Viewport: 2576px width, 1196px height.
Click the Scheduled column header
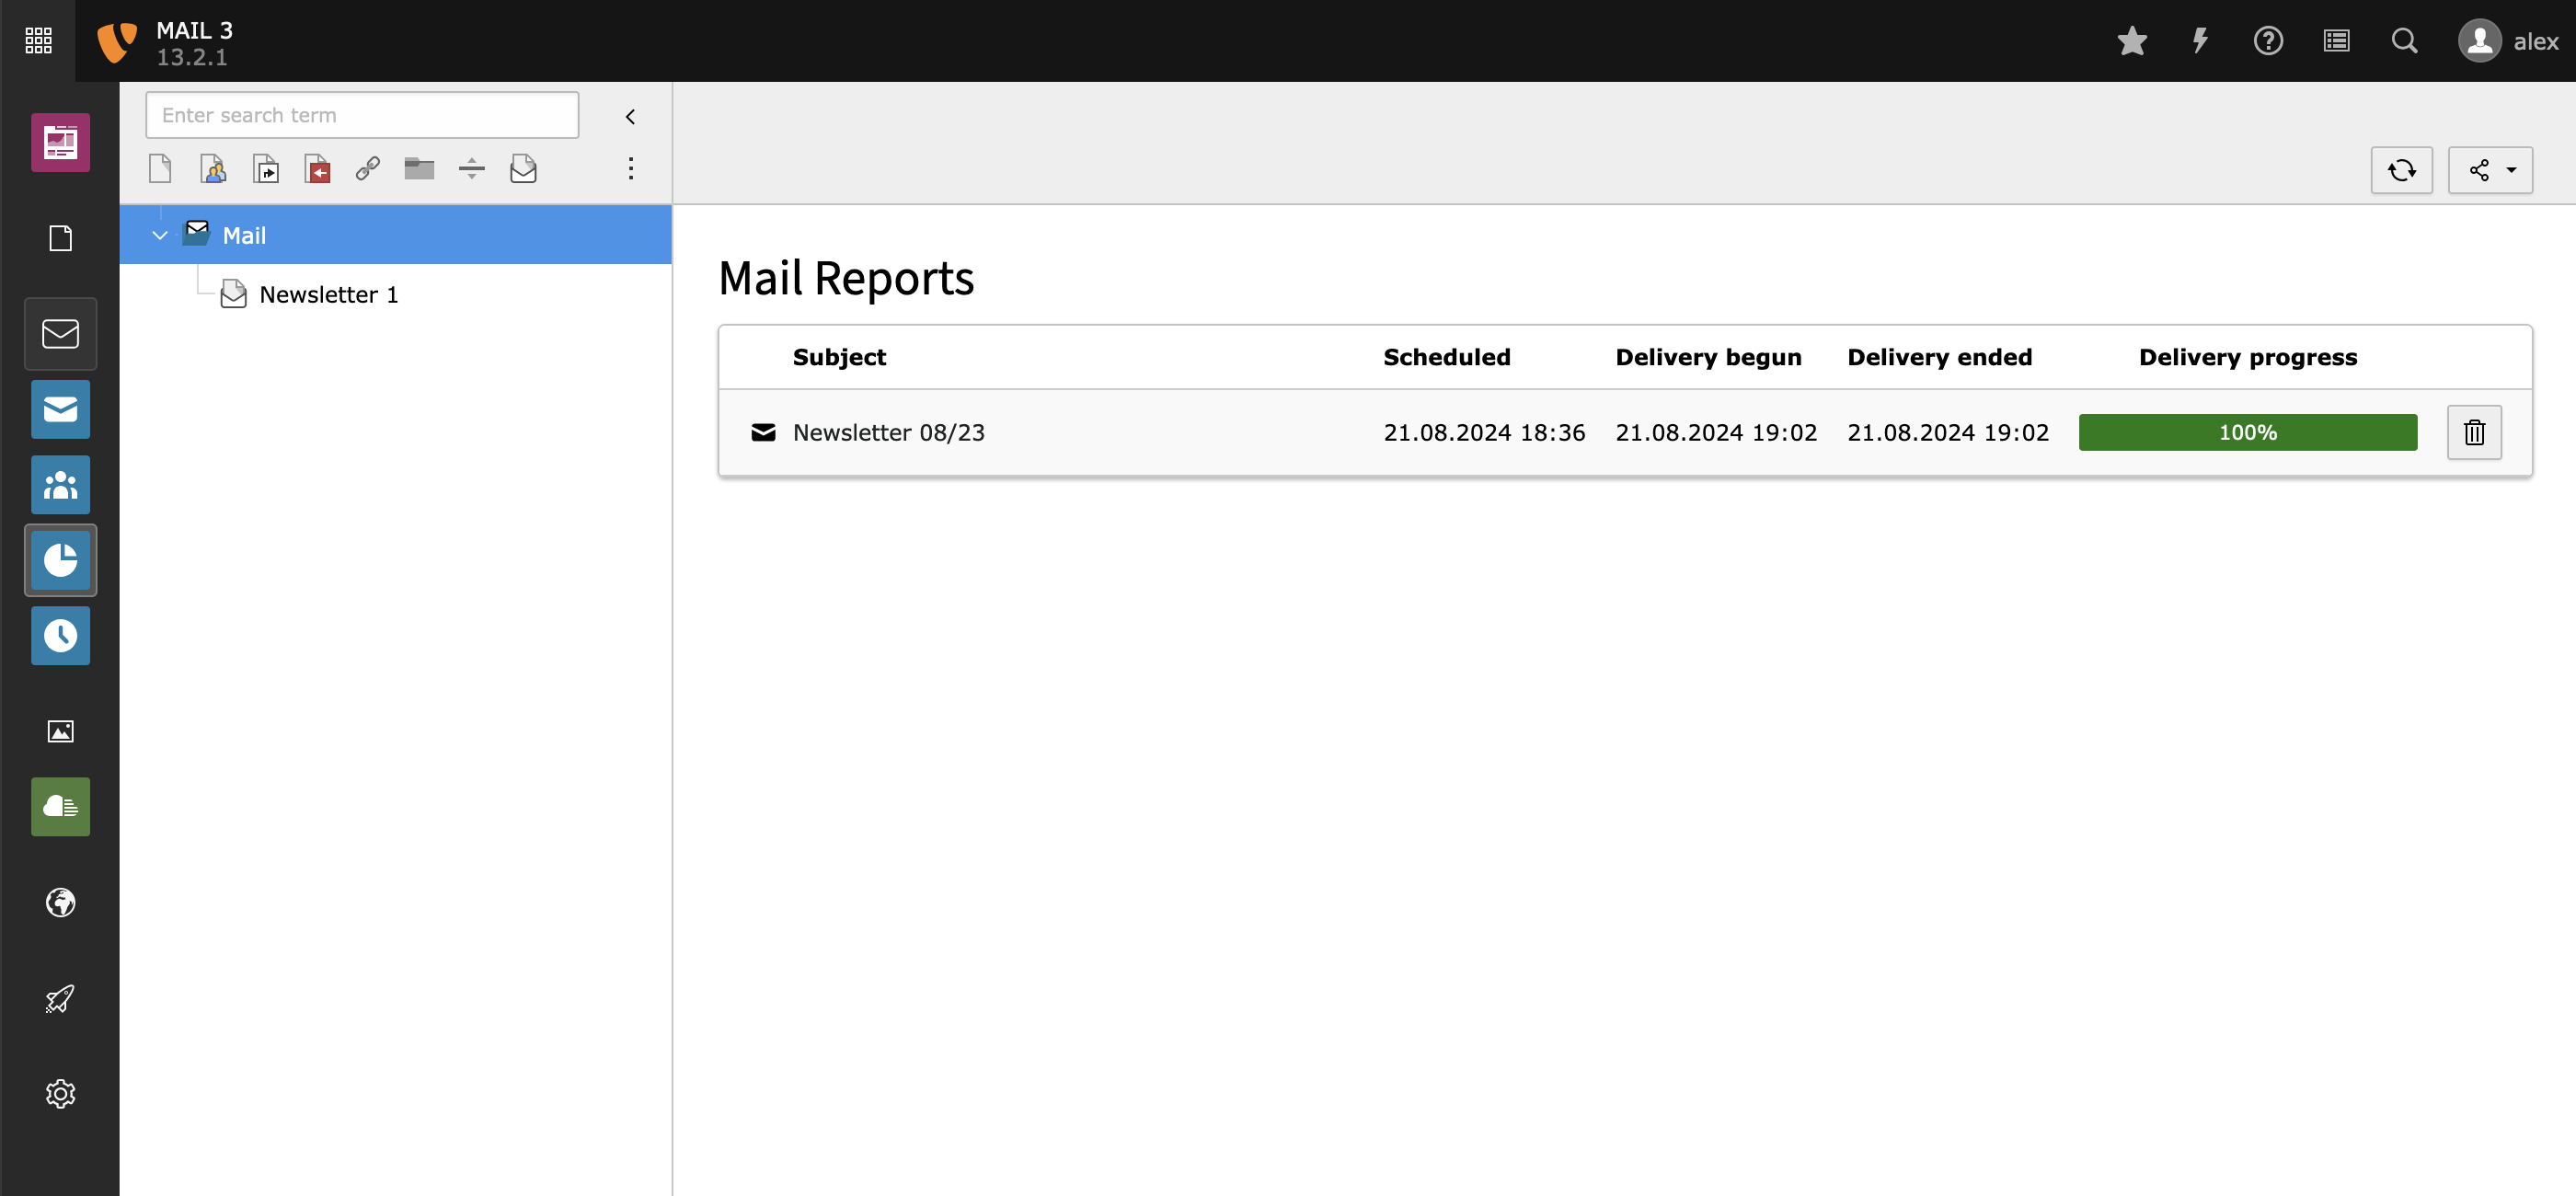click(x=1446, y=357)
